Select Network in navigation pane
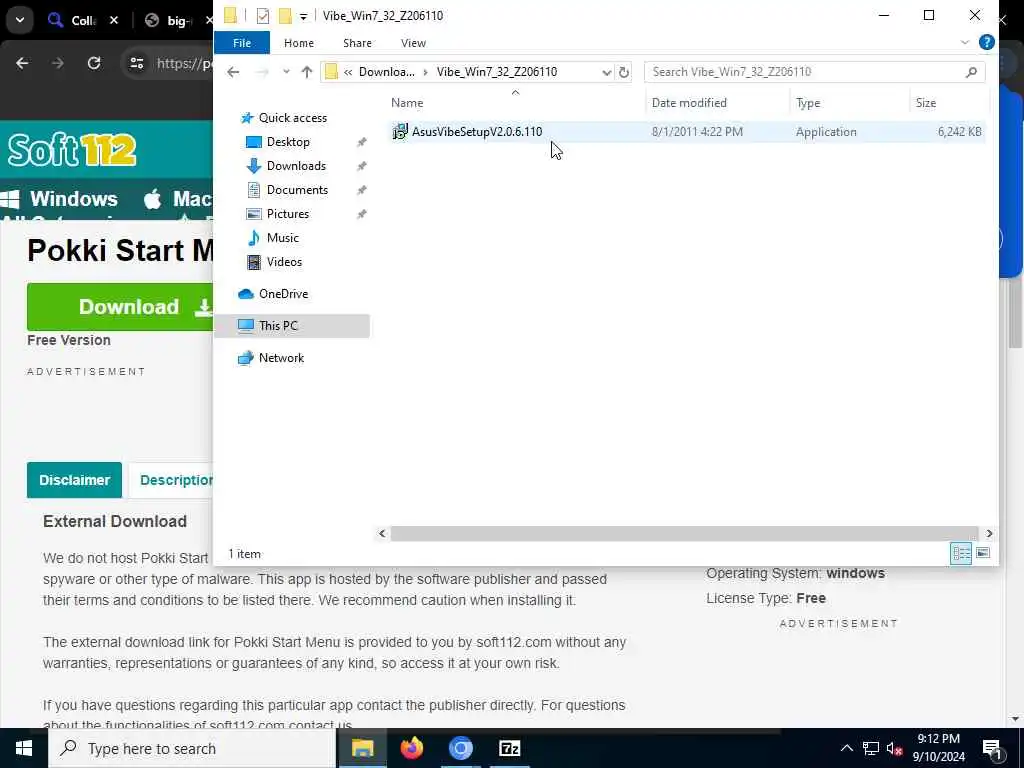The height and width of the screenshot is (768, 1024). tap(281, 358)
